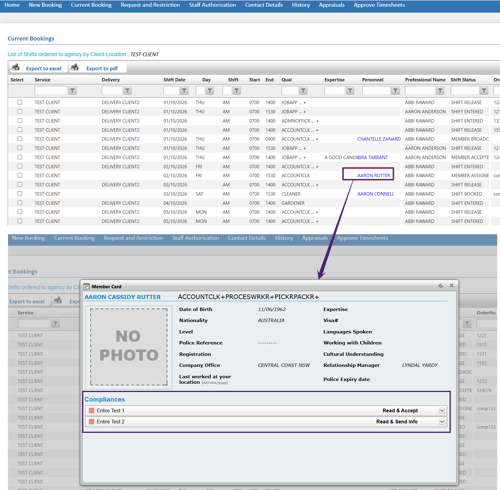Select the checkbox for the GARDENER shift row
This screenshot has width=500, height=490.
click(20, 203)
